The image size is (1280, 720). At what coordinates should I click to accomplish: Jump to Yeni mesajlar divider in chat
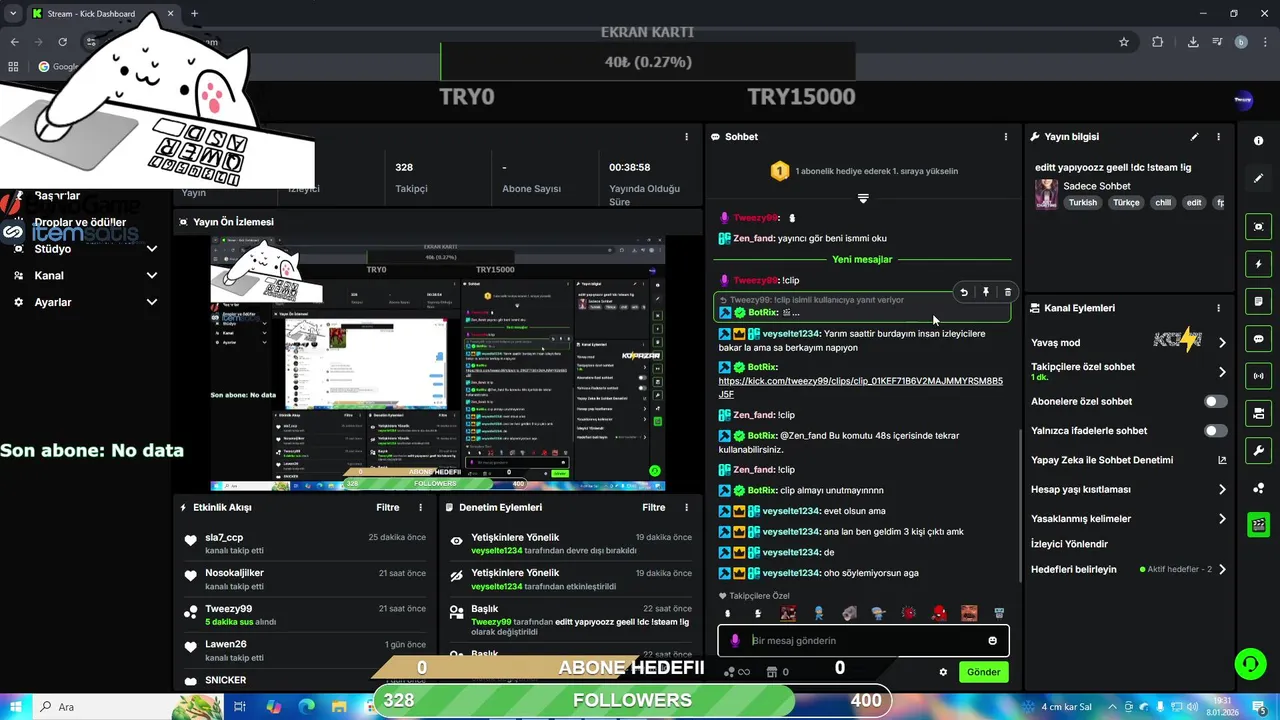(862, 260)
